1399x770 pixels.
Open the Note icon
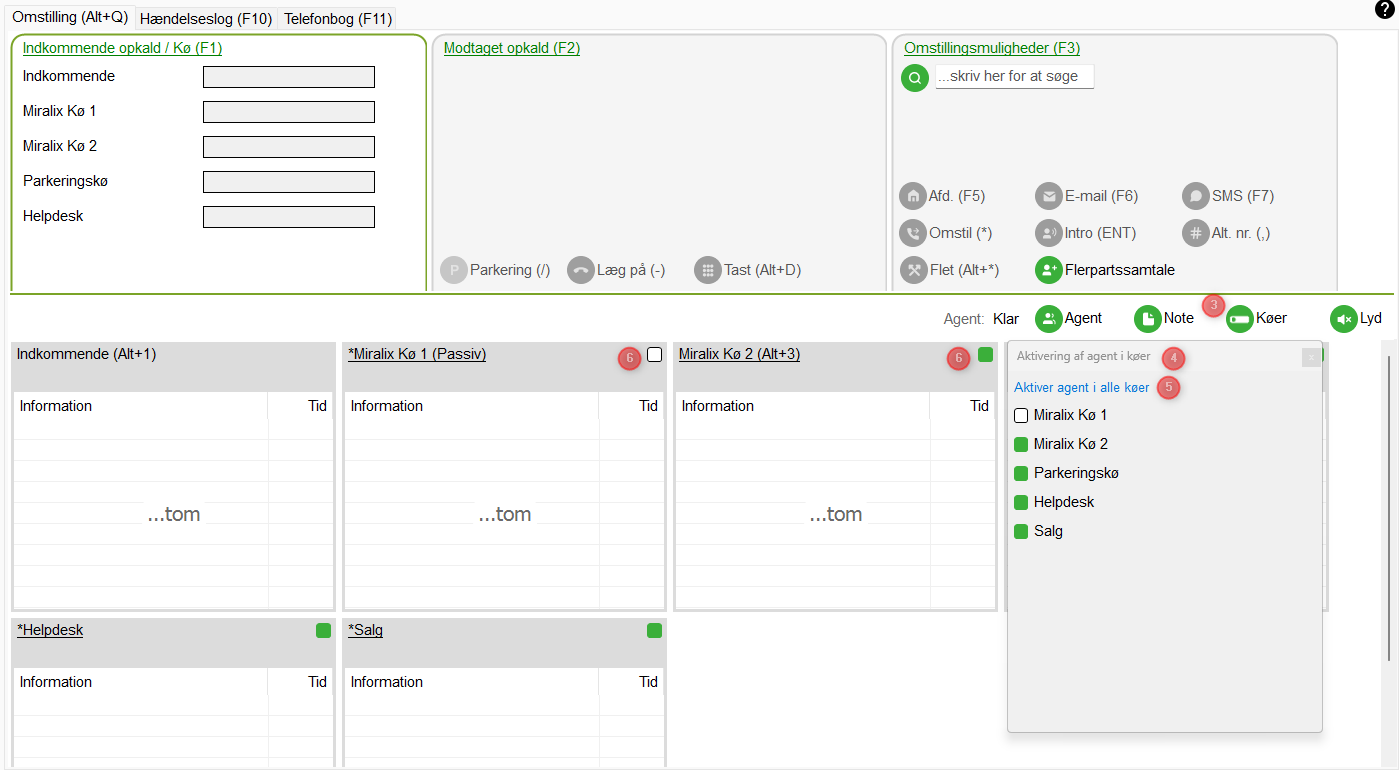pyautogui.click(x=1147, y=319)
